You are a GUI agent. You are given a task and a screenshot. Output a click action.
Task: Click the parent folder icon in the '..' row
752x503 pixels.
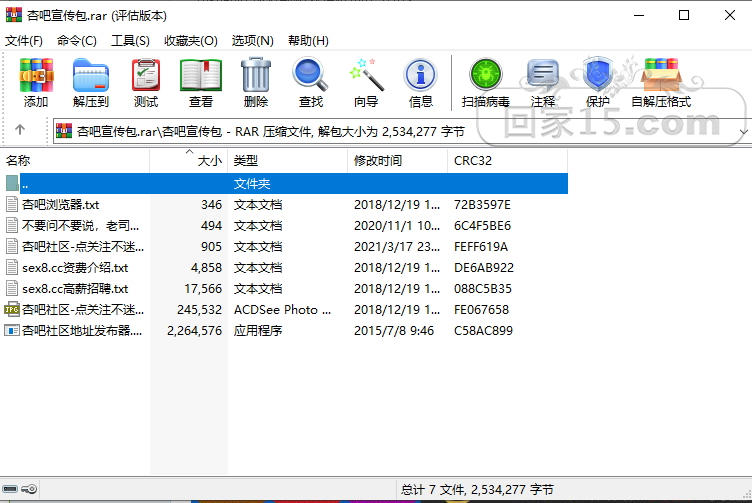(x=12, y=183)
